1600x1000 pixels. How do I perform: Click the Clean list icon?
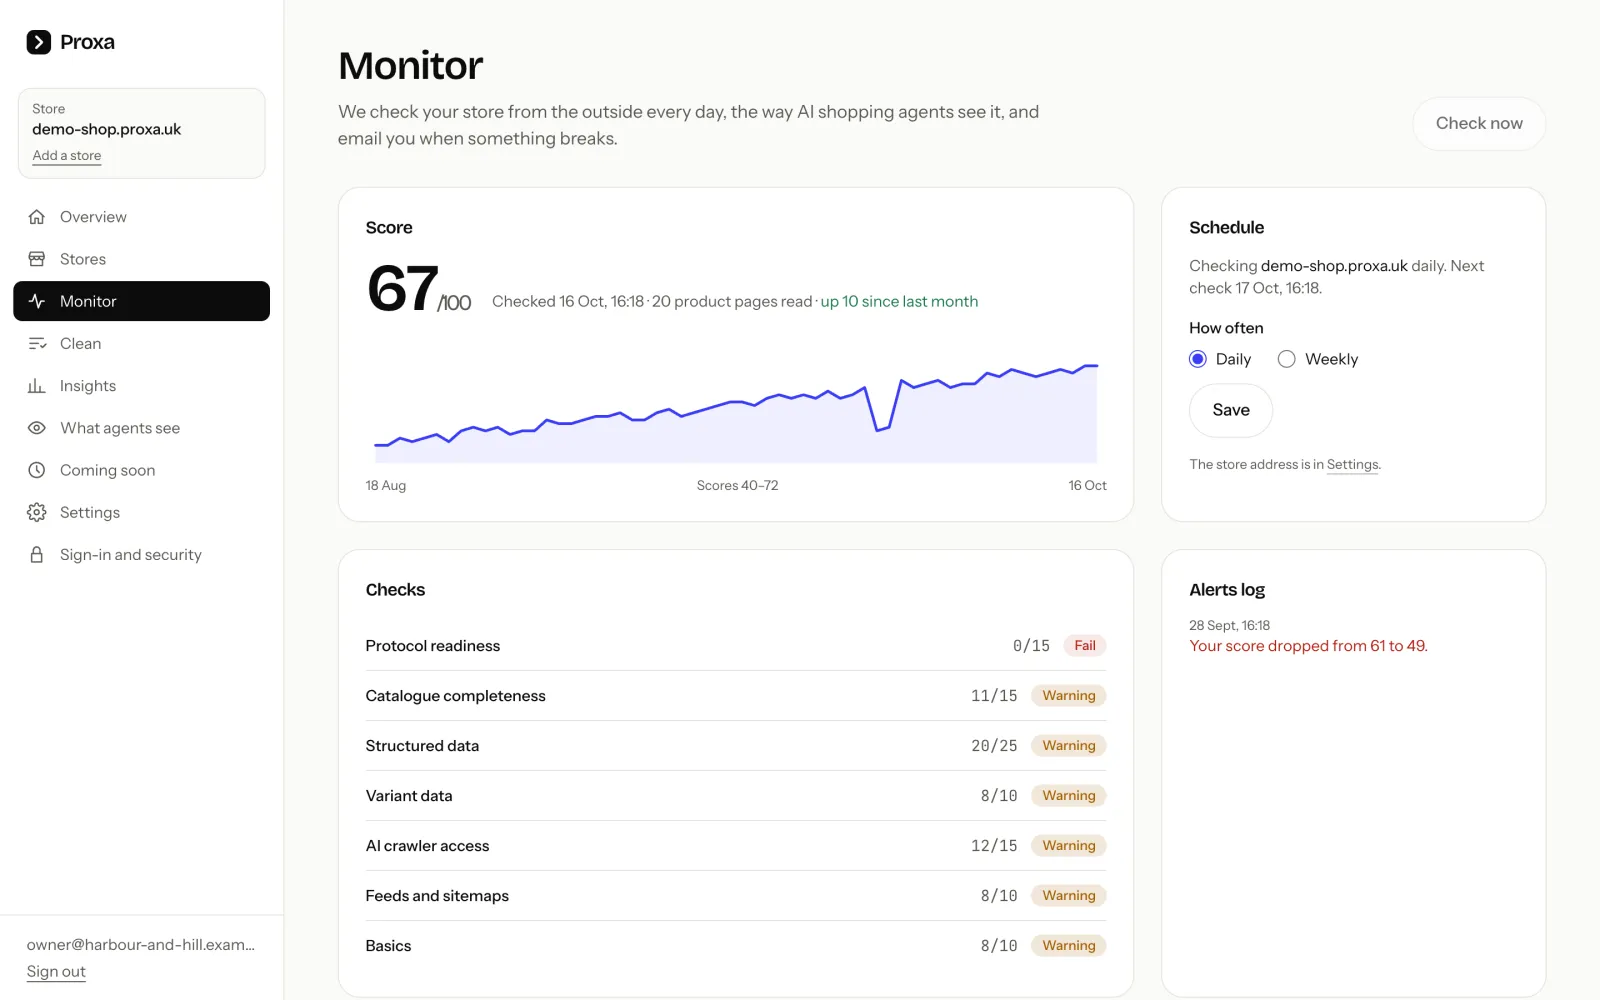point(37,343)
